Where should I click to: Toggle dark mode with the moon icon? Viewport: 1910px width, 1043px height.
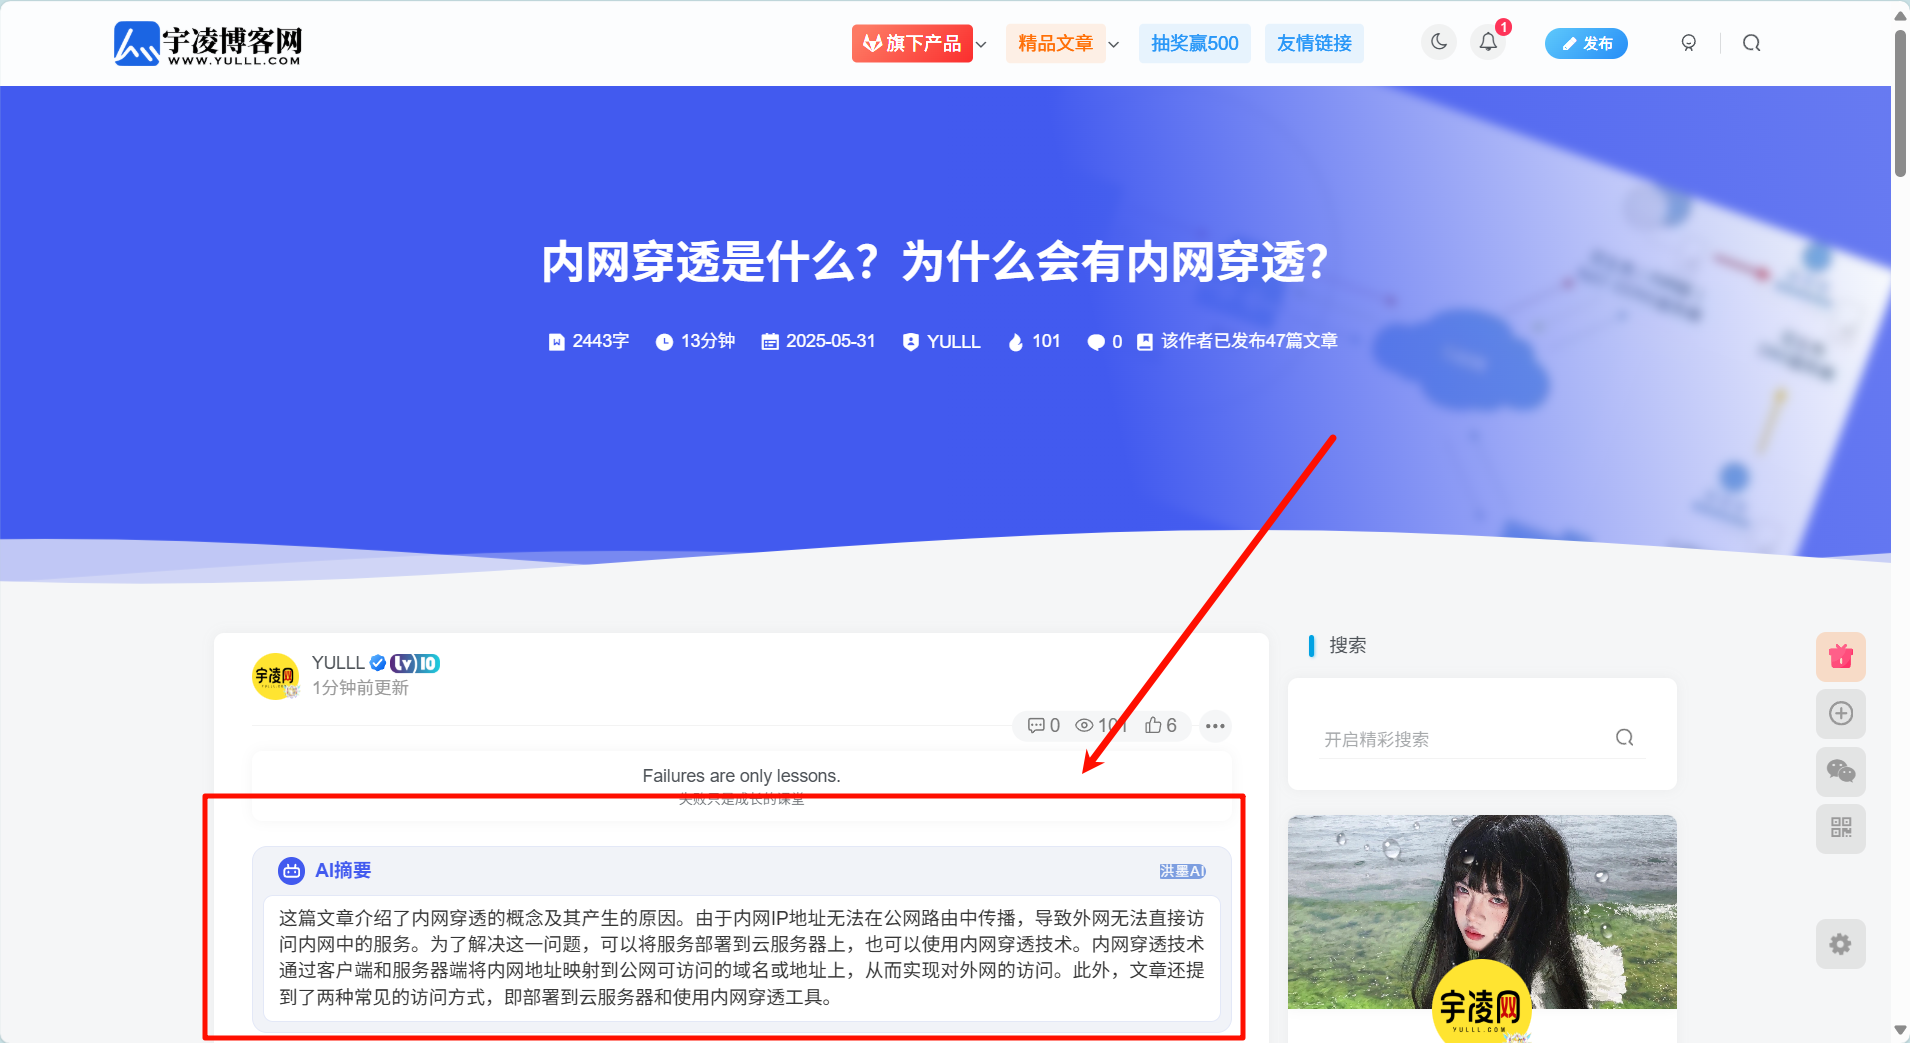(1438, 42)
